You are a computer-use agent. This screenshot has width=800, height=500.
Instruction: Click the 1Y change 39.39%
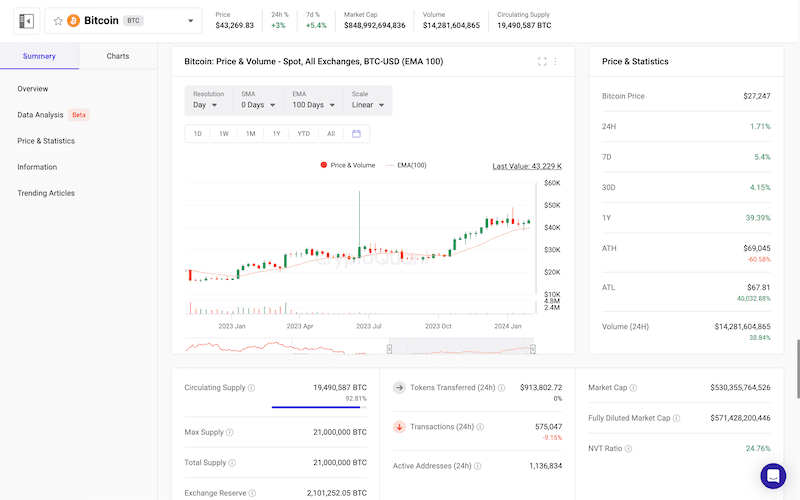(758, 218)
